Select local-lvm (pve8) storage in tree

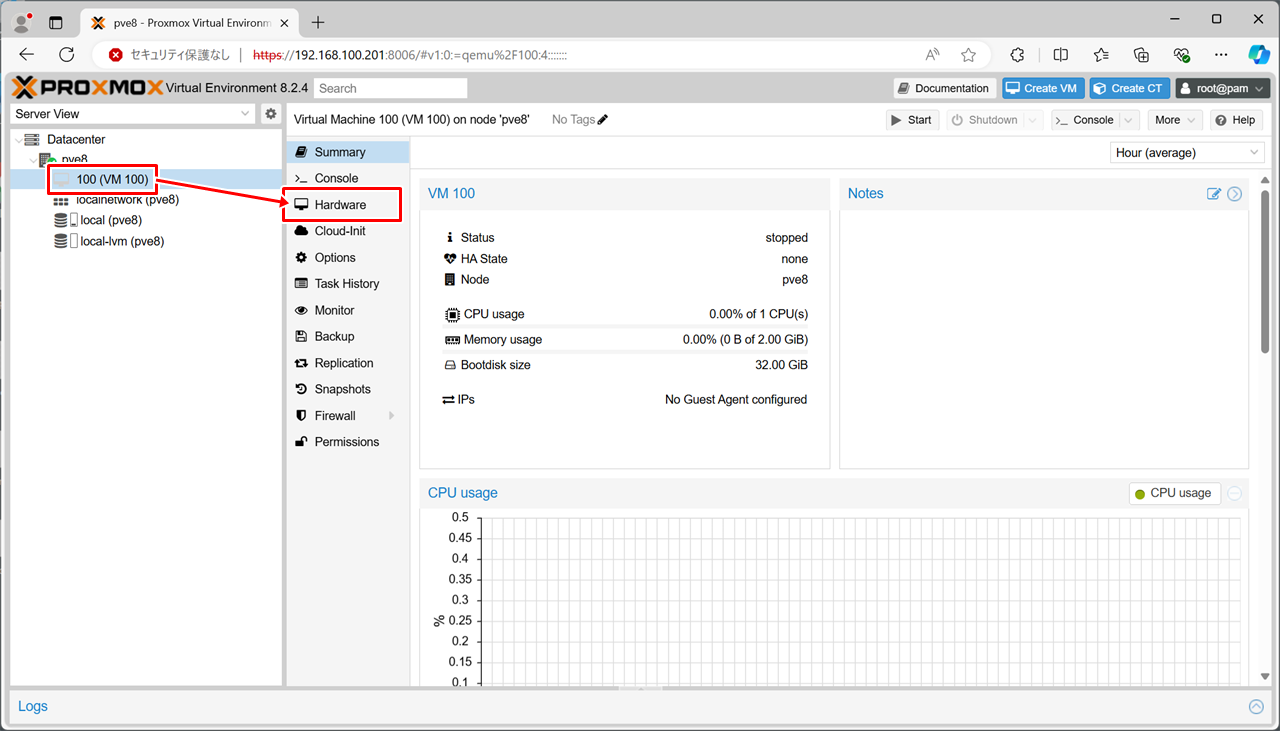point(121,241)
